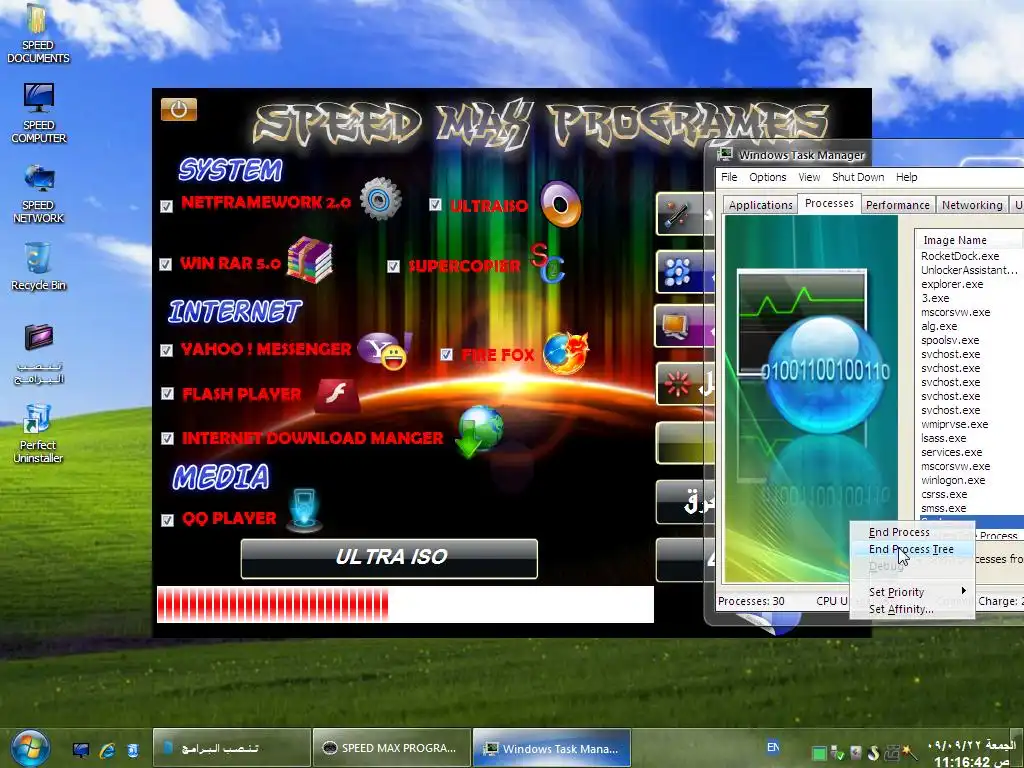This screenshot has width=1024, height=768.
Task: Select 3.exe in the process list
Action: [935, 298]
